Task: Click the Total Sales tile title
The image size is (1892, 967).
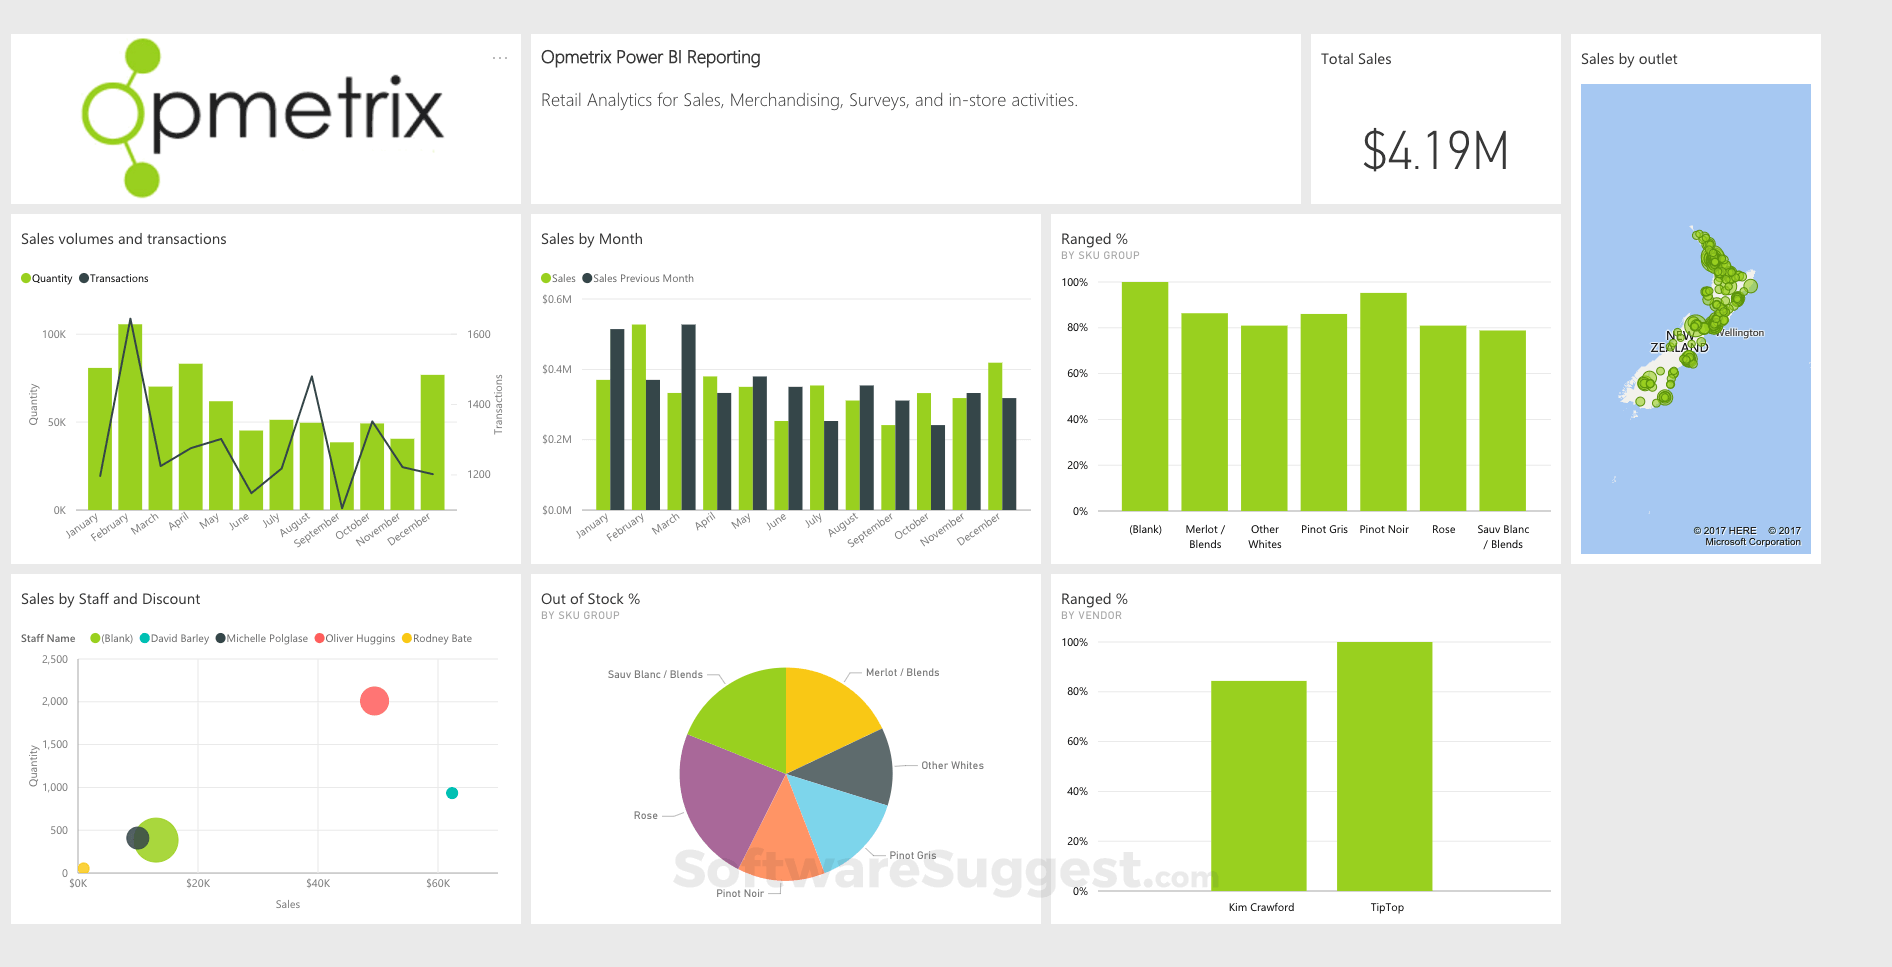Action: [x=1356, y=59]
